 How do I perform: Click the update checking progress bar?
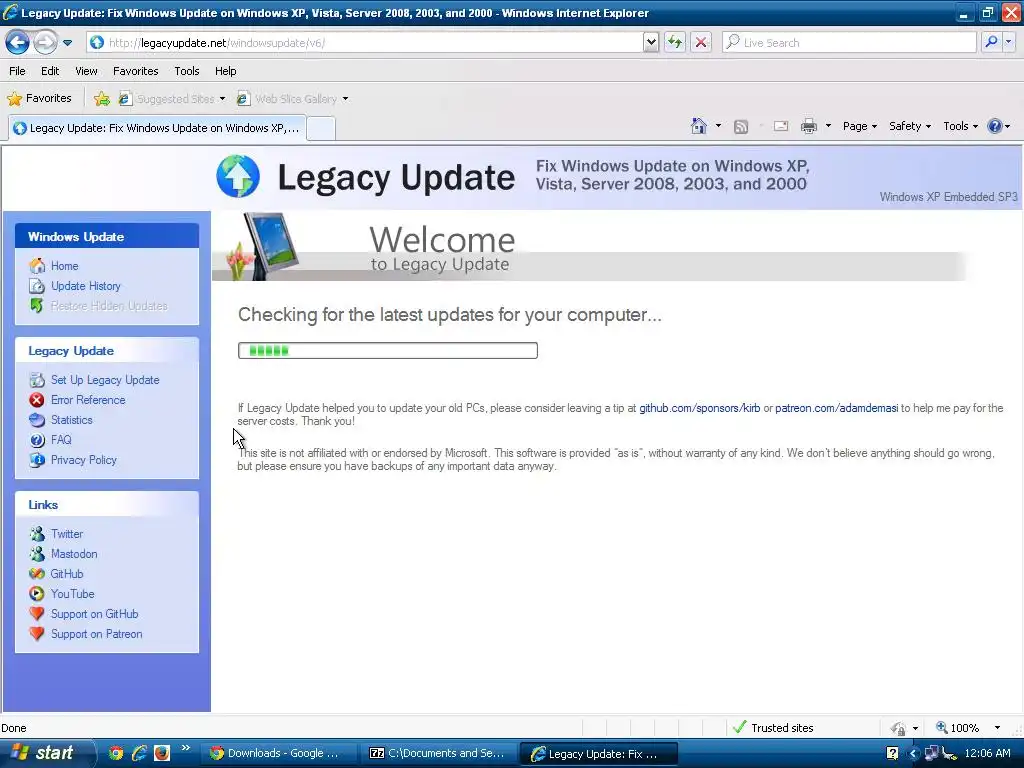pos(388,351)
